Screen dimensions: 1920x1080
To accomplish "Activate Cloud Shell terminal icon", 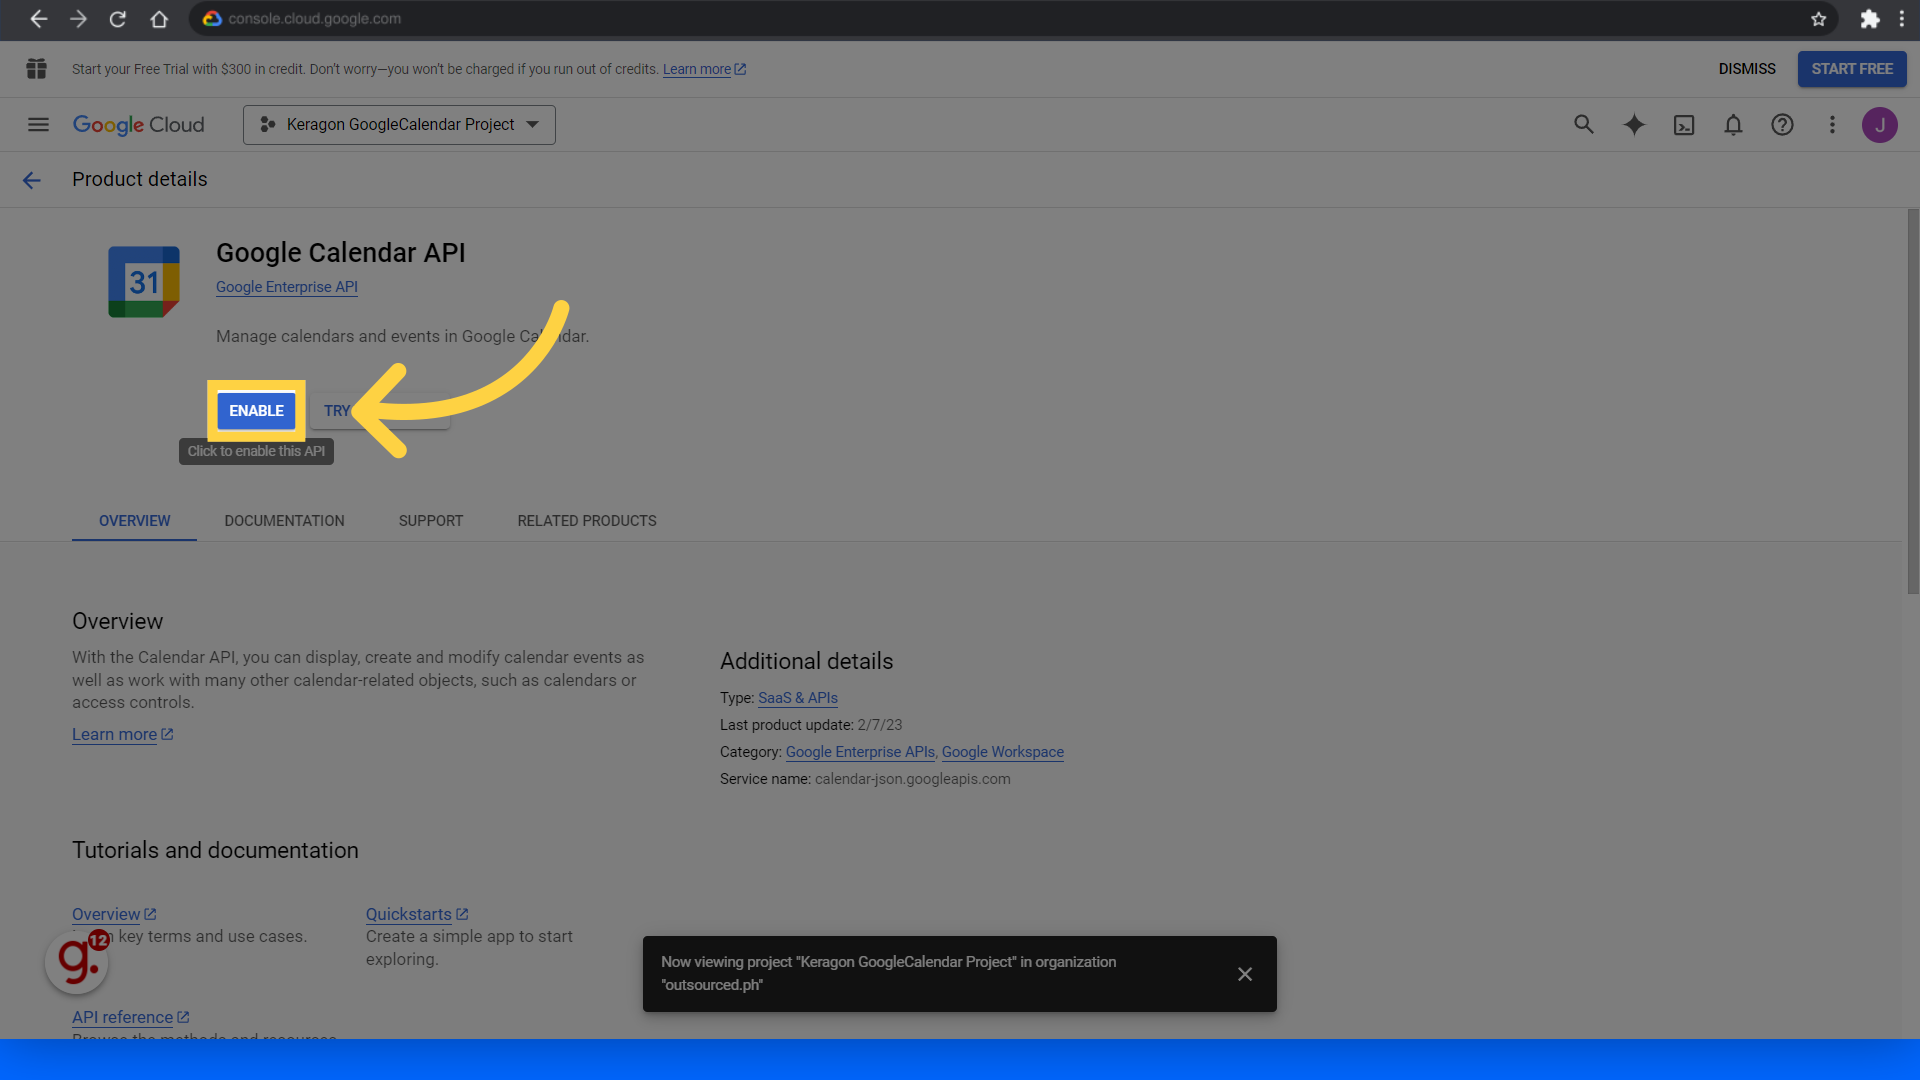I will pos(1684,125).
